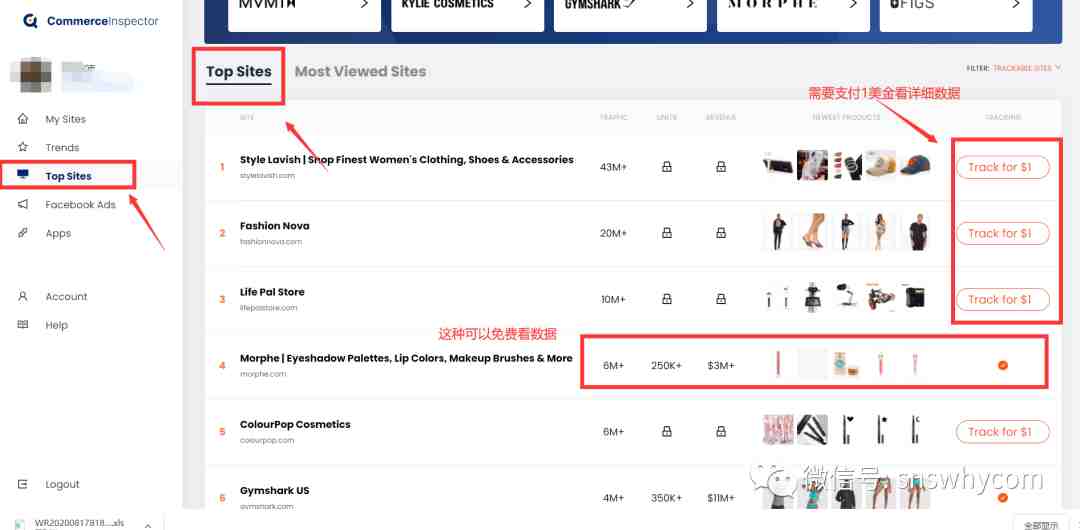Click Logout in sidebar
Viewport: 1080px width, 530px height.
[62, 485]
